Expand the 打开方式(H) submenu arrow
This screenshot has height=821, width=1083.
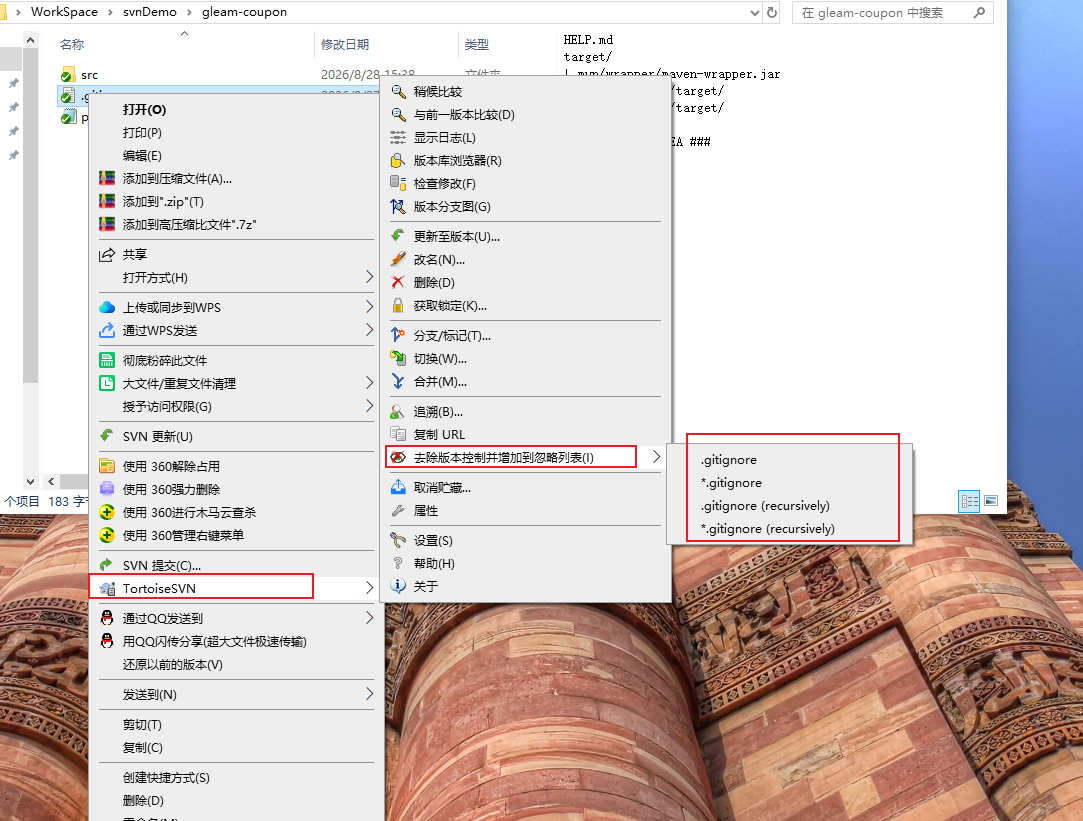coord(369,277)
